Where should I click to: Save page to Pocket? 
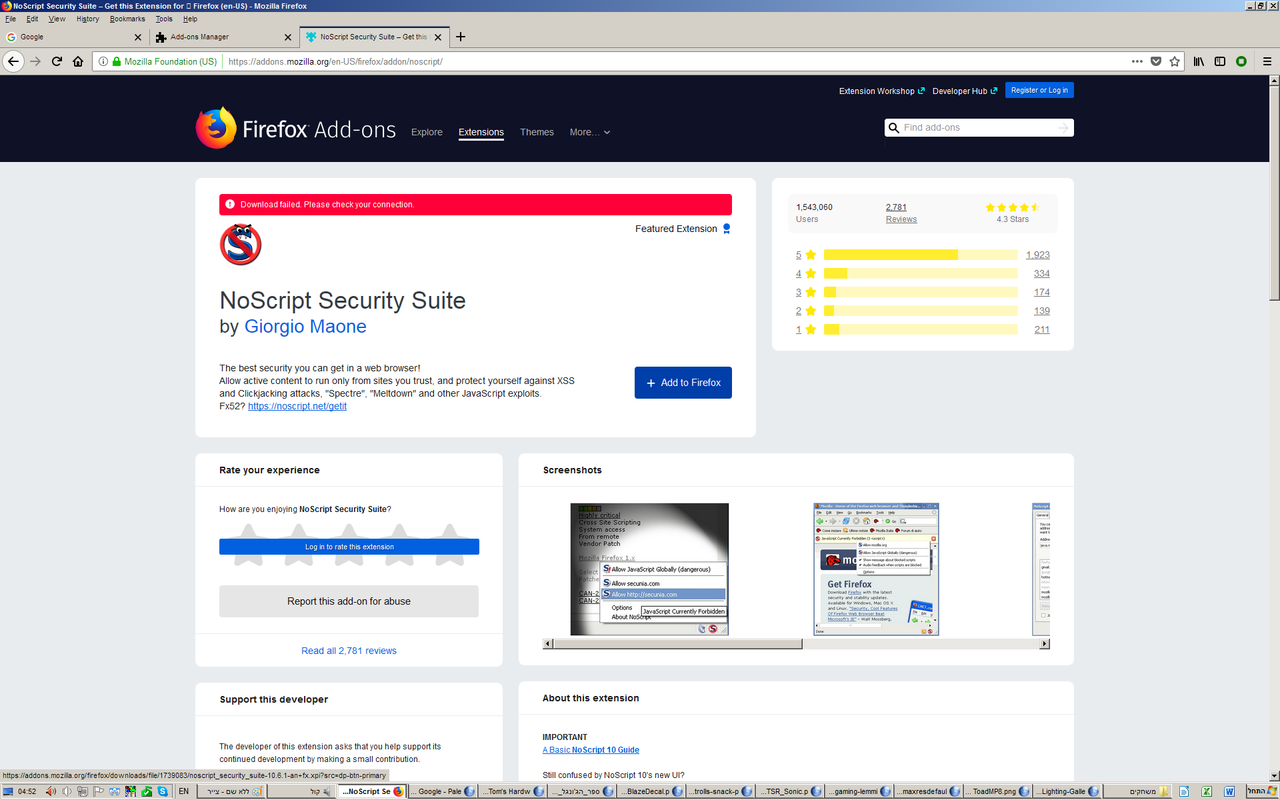pos(1156,61)
